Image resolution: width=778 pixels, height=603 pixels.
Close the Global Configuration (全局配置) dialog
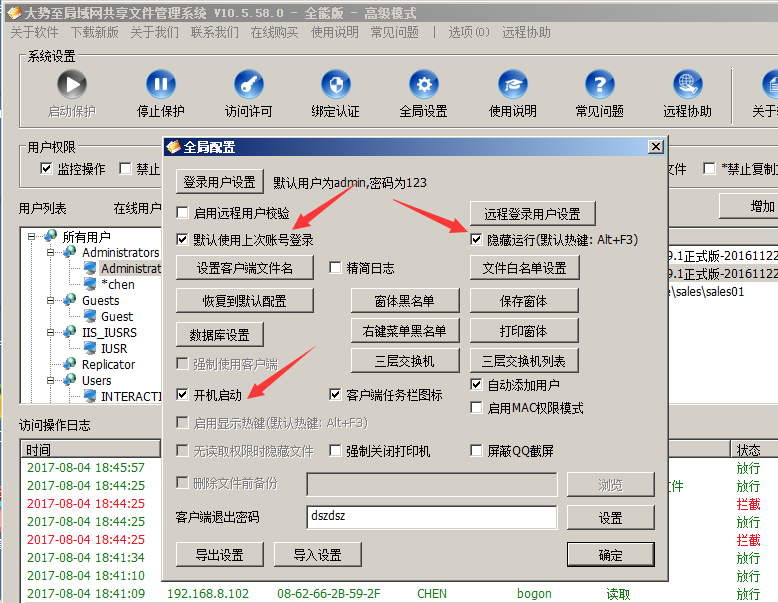click(x=655, y=147)
